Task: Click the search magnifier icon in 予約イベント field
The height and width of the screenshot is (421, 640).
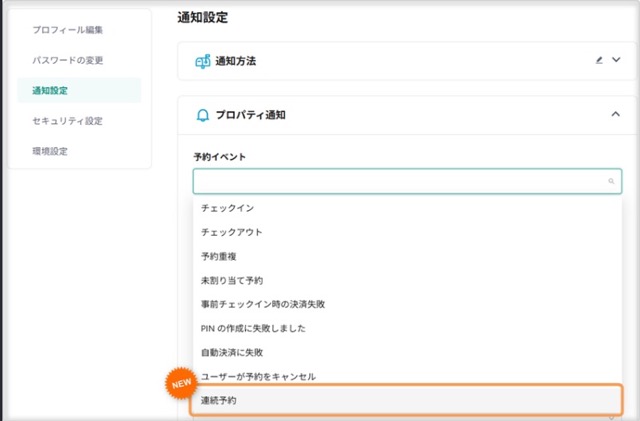Action: [x=611, y=181]
